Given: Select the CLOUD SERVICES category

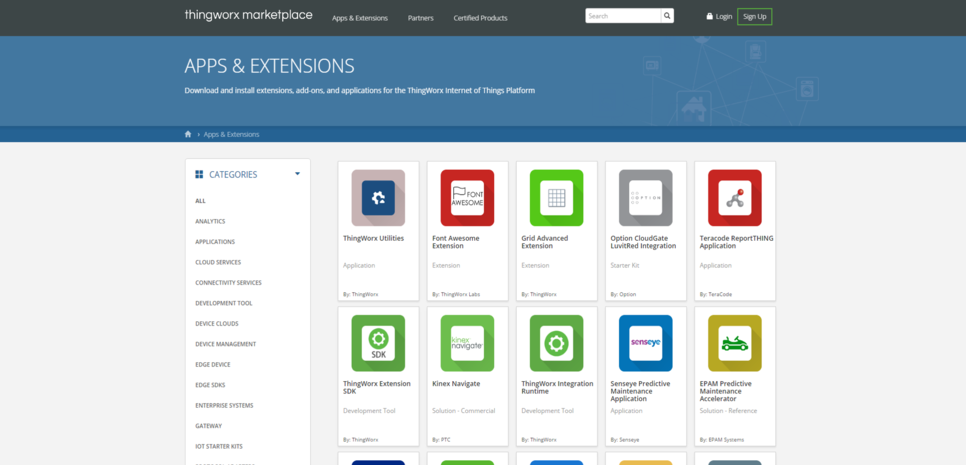Looking at the screenshot, I should pyautogui.click(x=218, y=262).
